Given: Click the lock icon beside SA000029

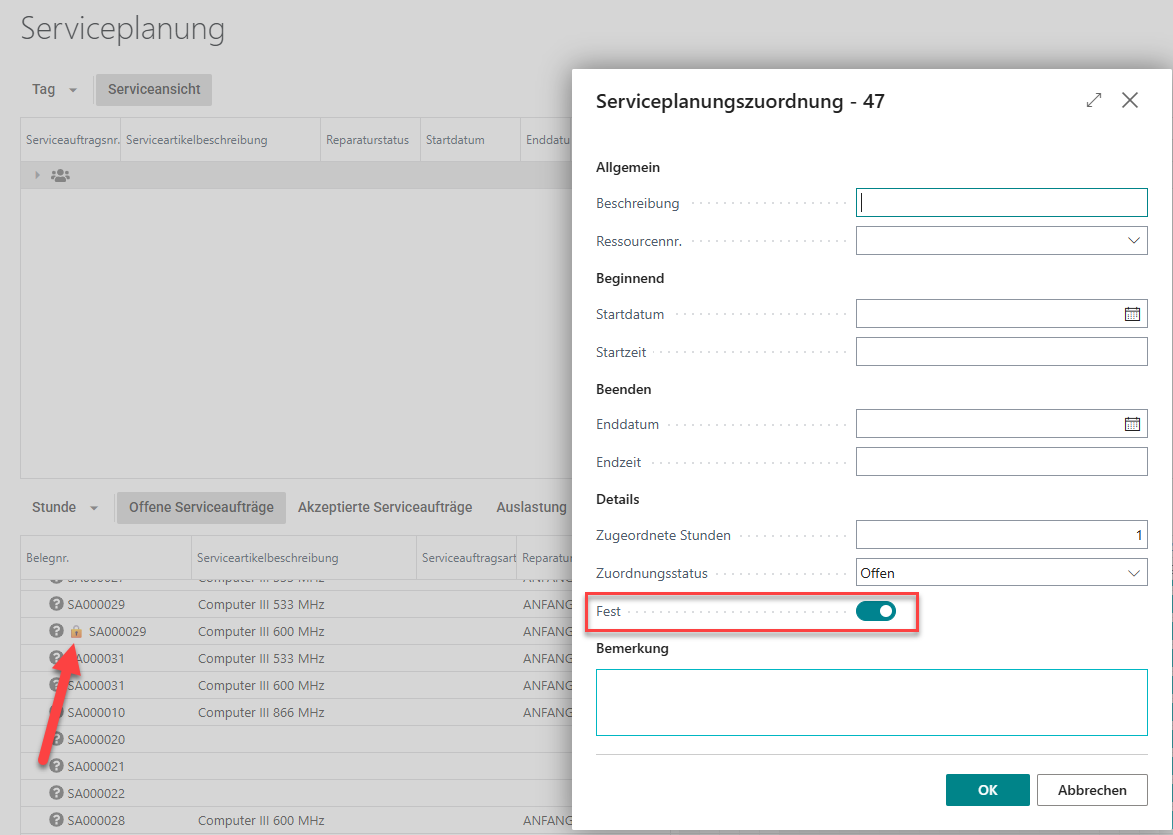Looking at the screenshot, I should coord(76,631).
